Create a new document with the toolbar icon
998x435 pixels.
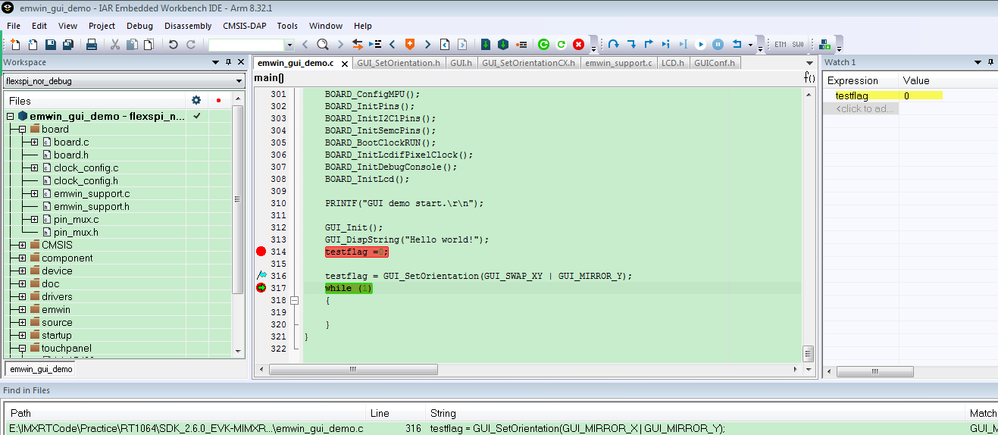coord(15,45)
